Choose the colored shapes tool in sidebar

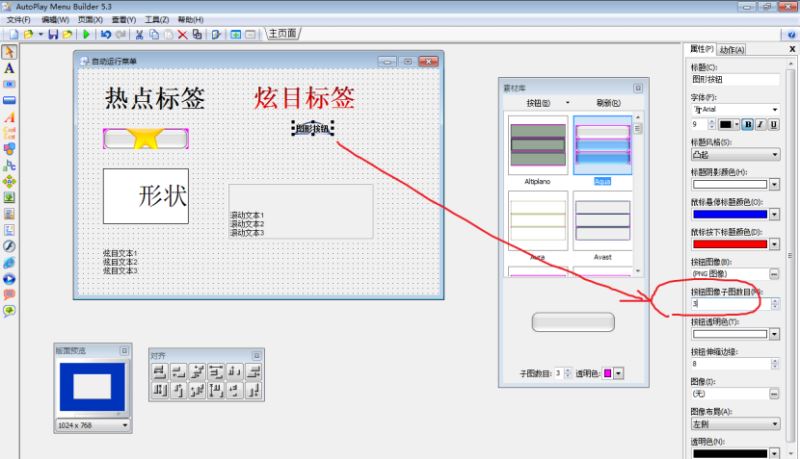pos(9,149)
